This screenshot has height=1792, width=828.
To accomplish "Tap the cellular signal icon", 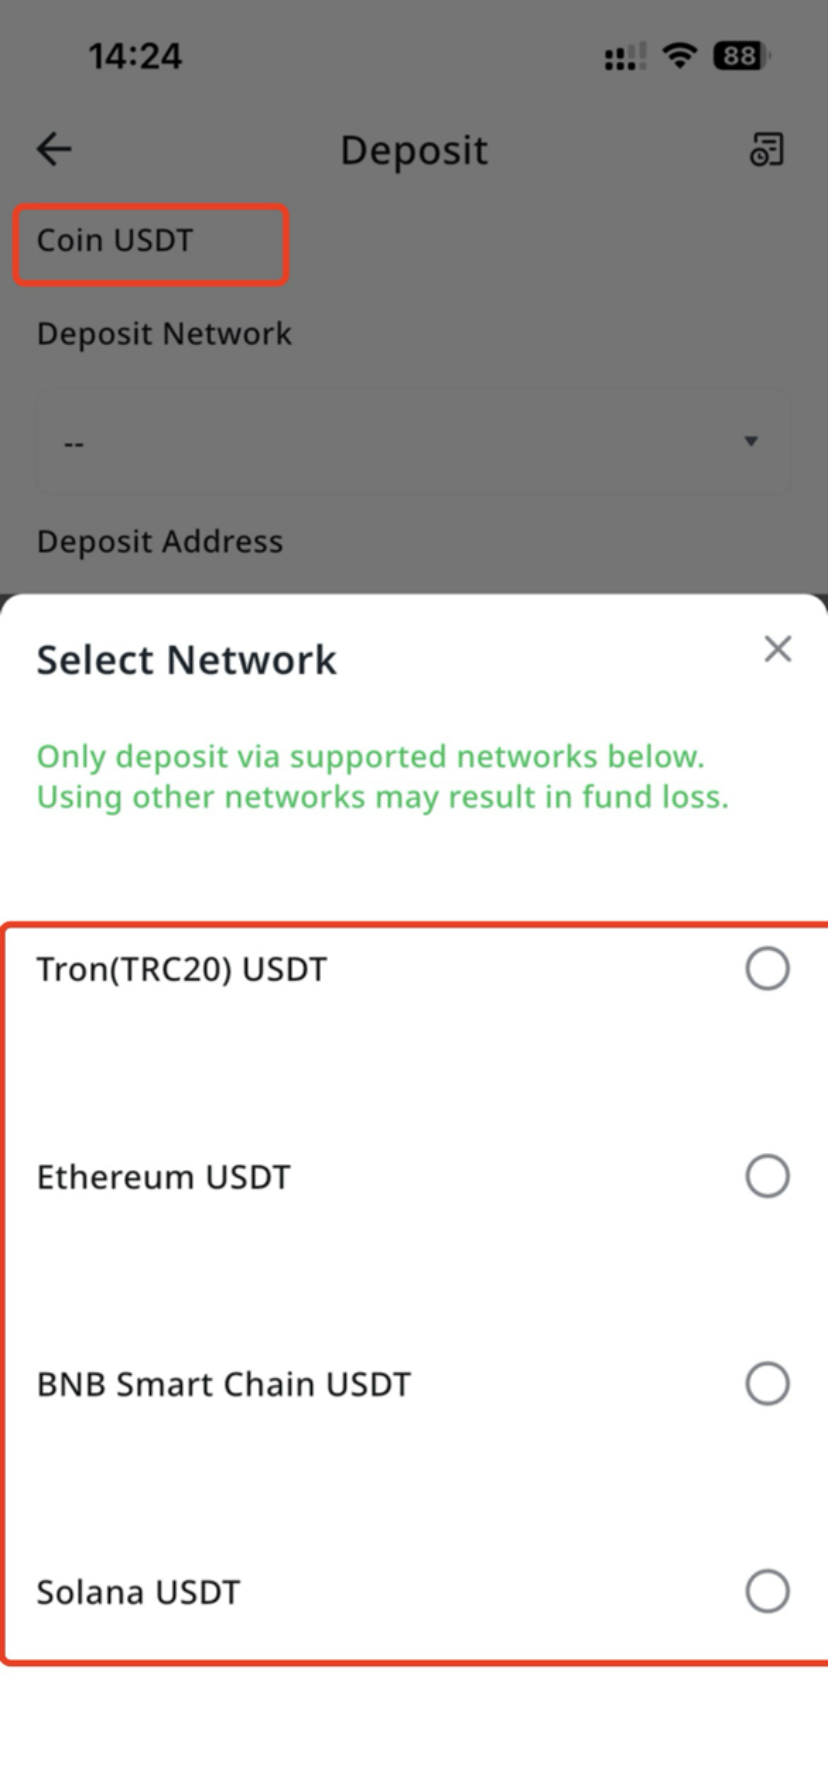I will (624, 57).
